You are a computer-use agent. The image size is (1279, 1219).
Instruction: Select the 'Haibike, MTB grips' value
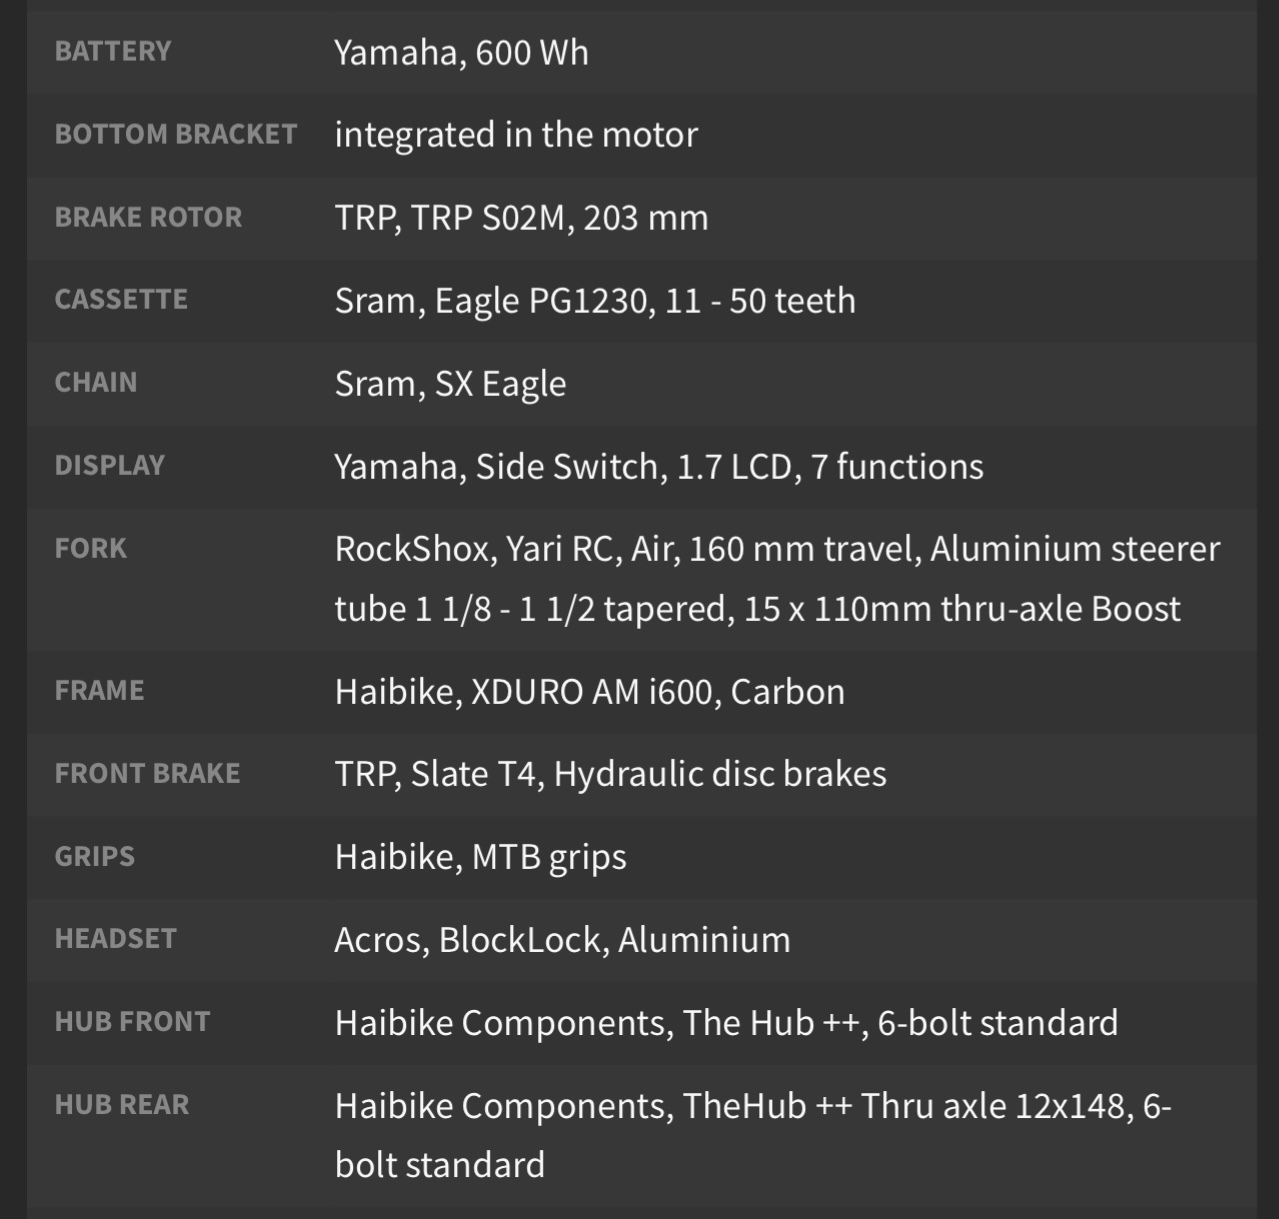pyautogui.click(x=480, y=857)
